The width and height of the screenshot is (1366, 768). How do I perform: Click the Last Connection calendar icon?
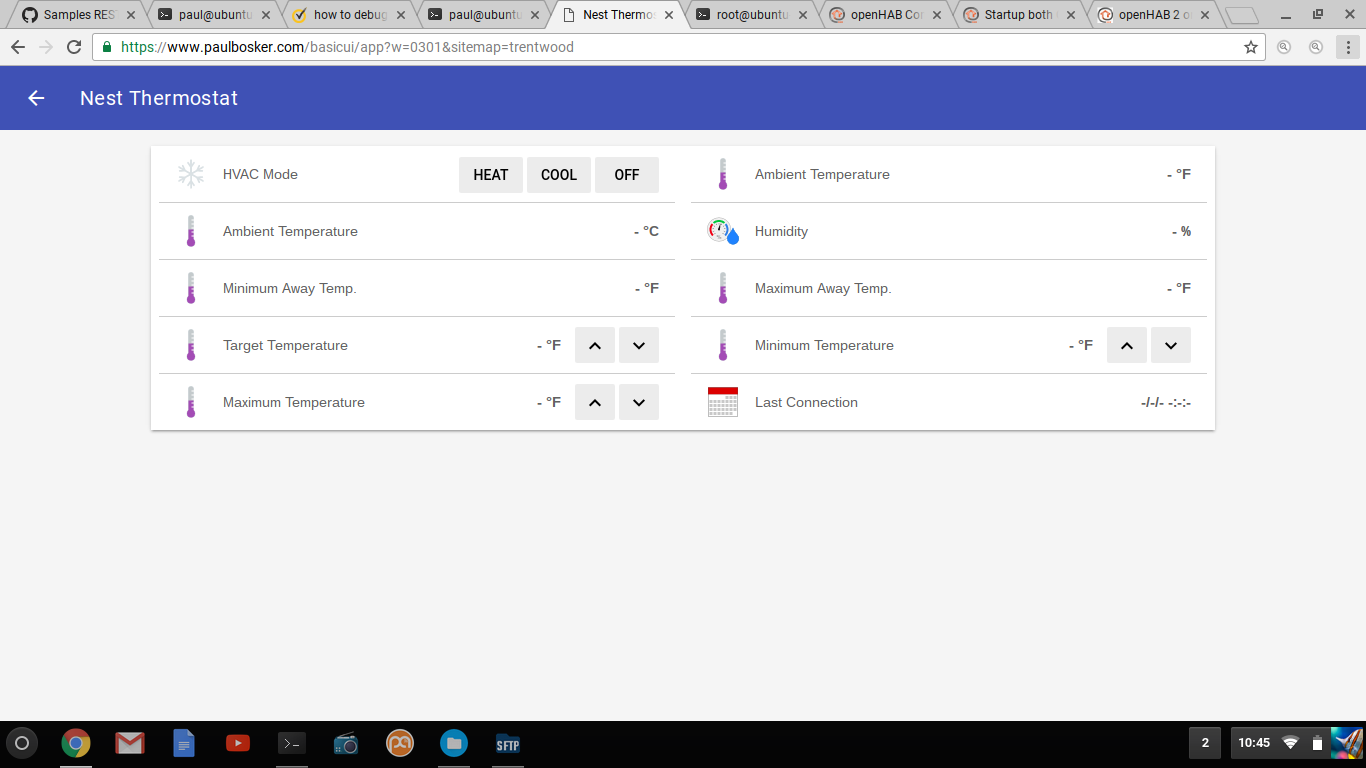click(722, 403)
